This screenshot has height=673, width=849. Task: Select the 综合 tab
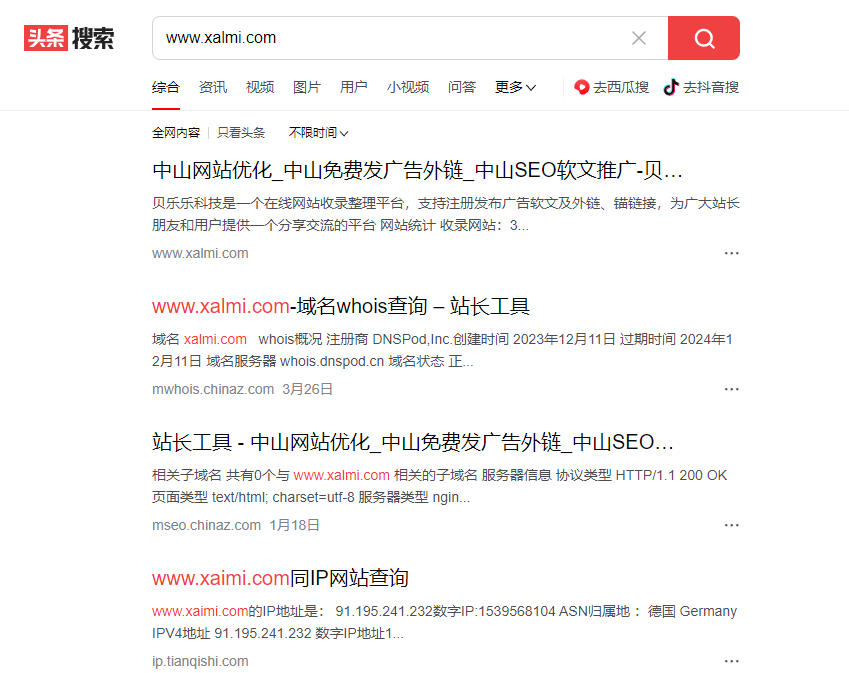click(166, 87)
